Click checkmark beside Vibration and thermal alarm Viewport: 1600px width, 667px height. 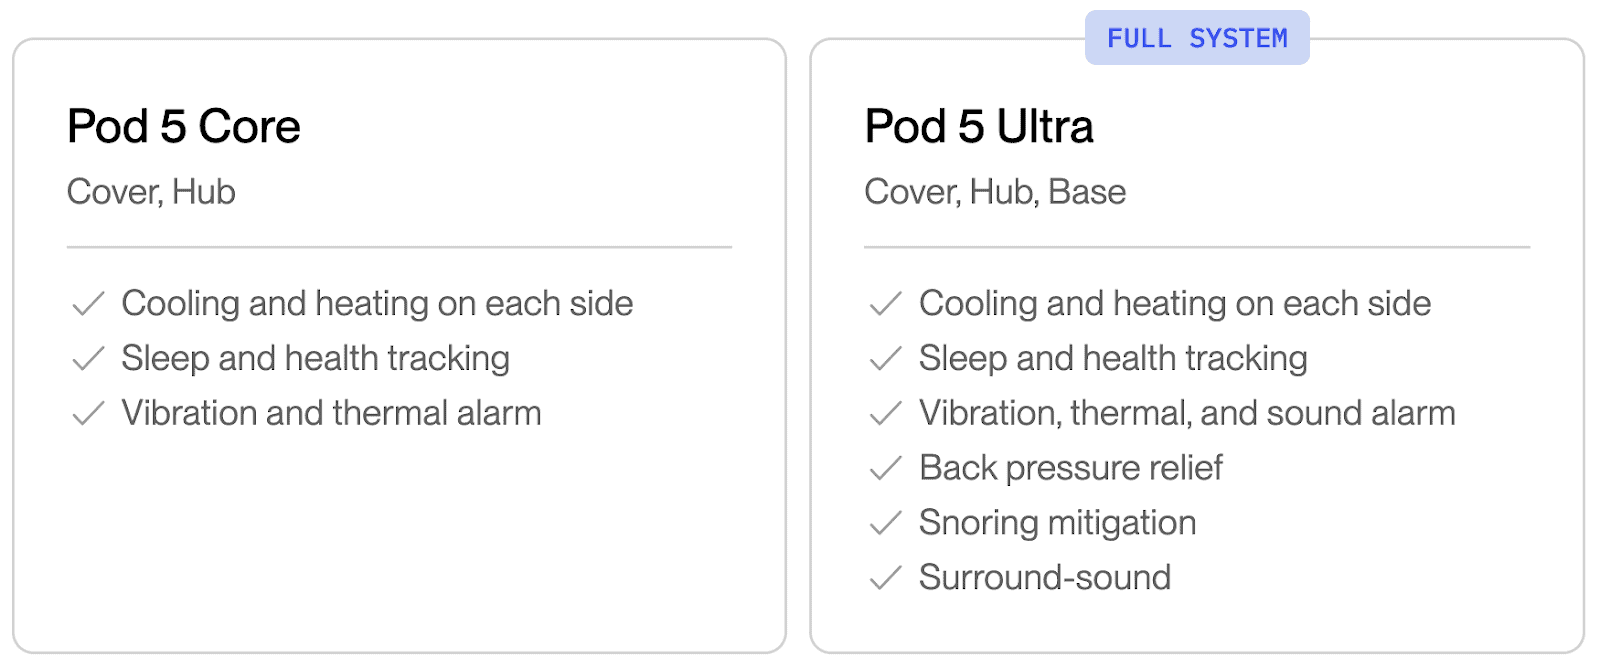click(x=89, y=414)
